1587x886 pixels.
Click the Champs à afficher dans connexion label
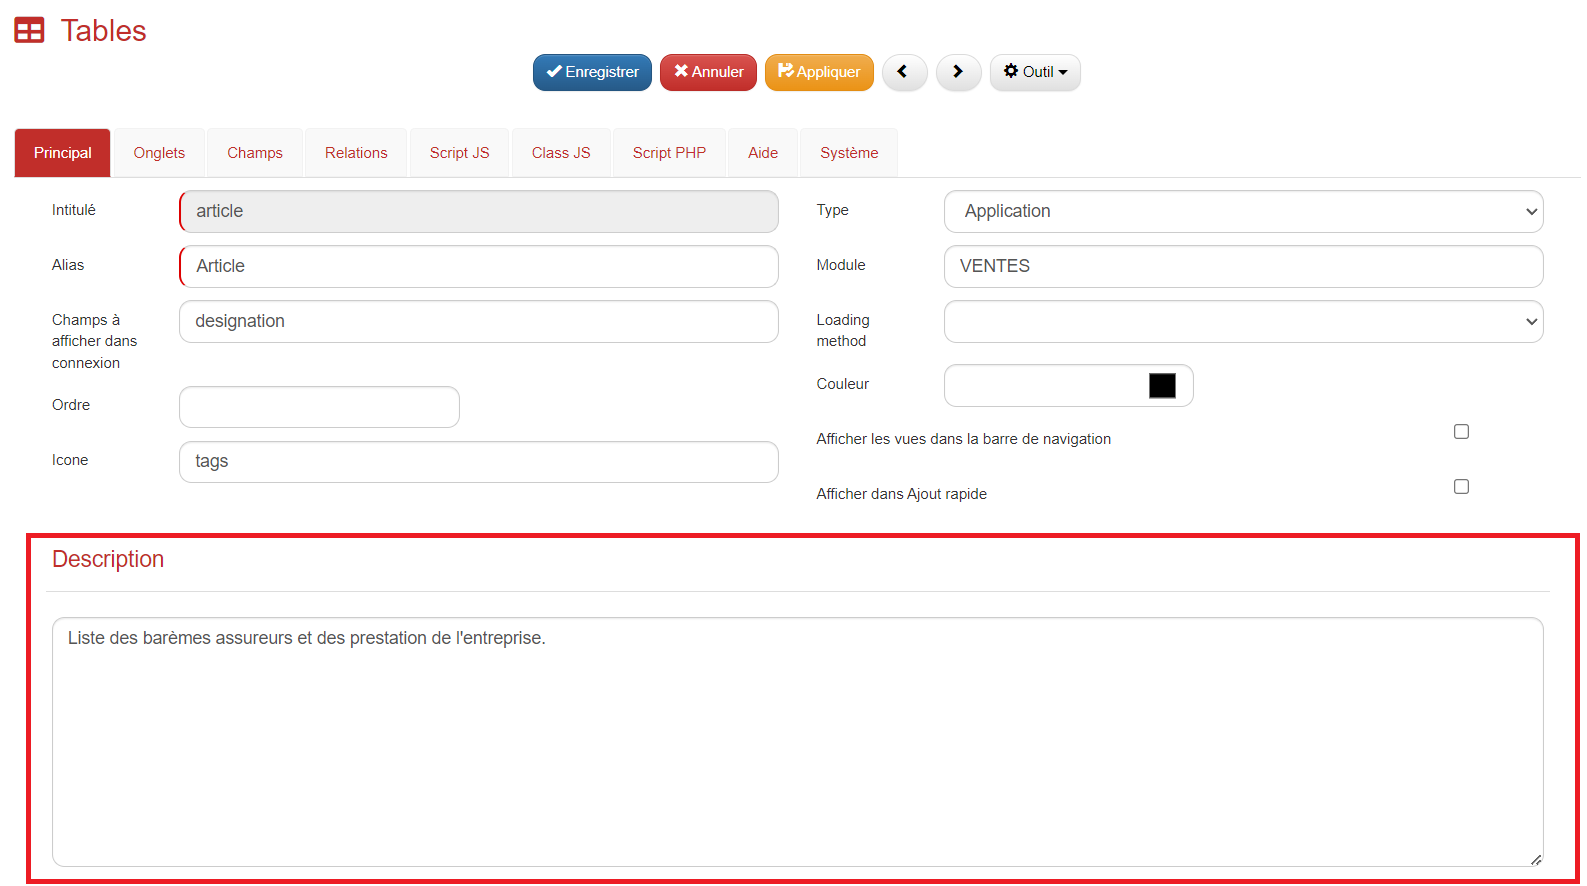click(94, 341)
